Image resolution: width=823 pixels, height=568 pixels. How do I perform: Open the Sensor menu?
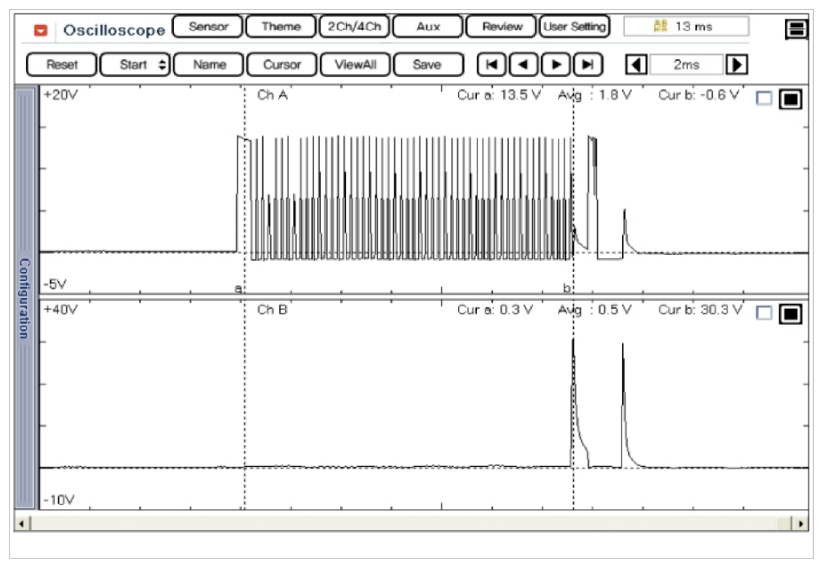pos(207,27)
